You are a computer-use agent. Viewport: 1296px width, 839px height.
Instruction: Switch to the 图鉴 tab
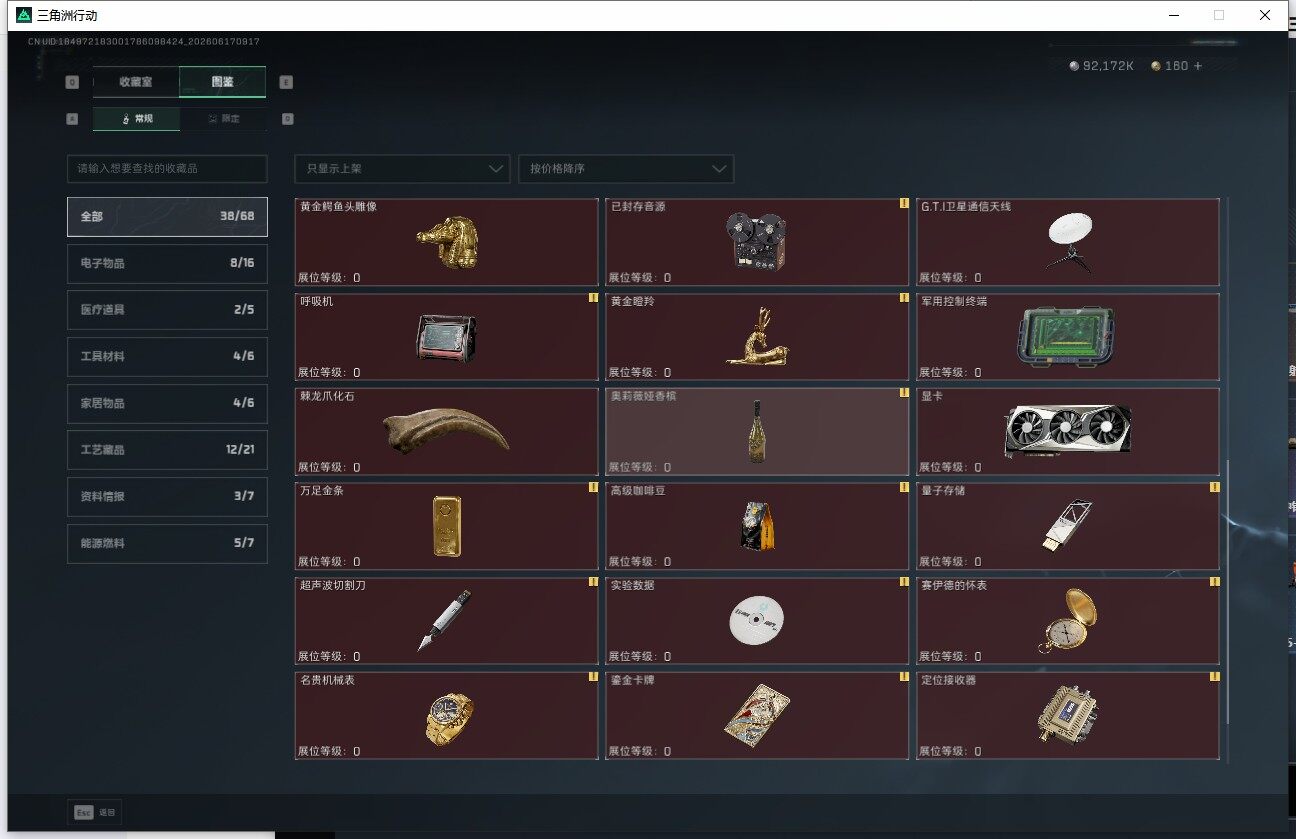(222, 82)
